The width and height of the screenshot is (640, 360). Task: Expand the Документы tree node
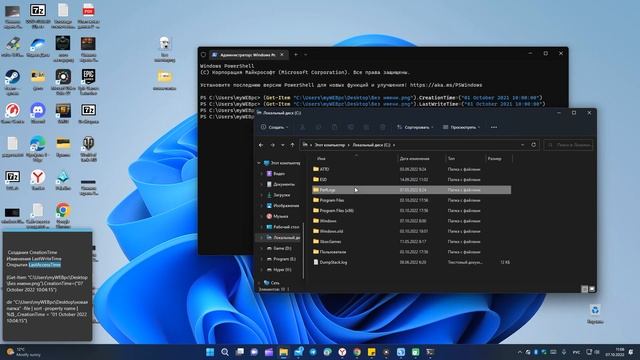click(x=262, y=184)
